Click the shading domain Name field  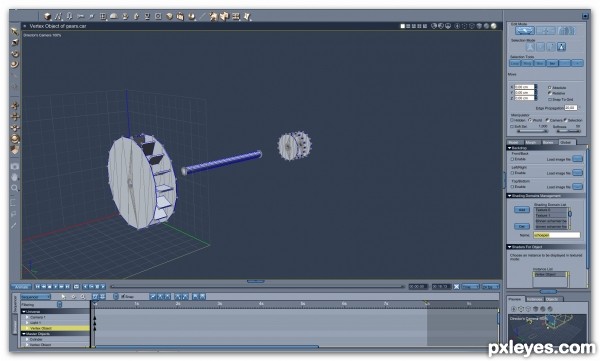pyautogui.click(x=557, y=235)
